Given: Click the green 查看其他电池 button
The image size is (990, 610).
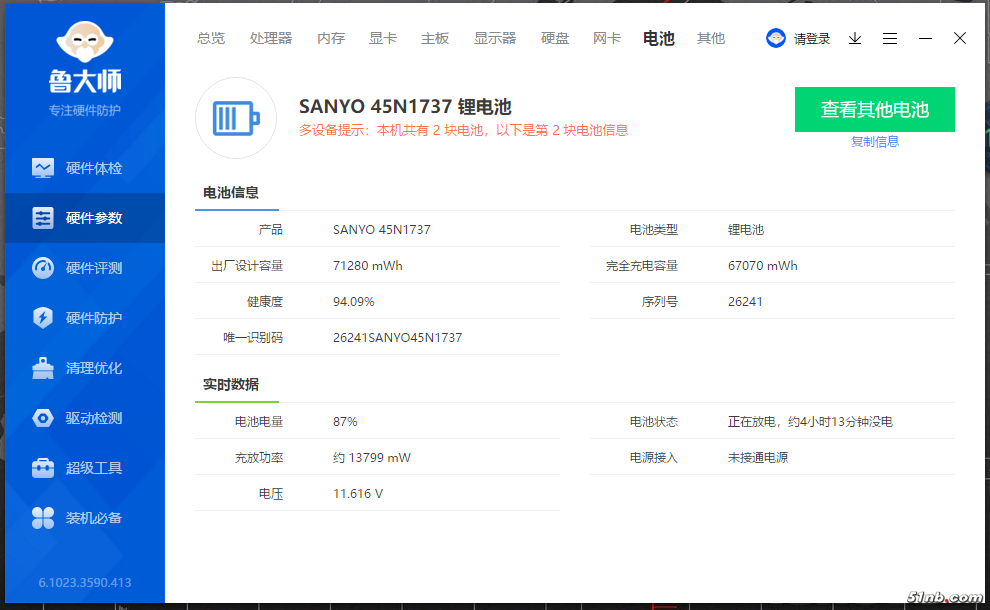Looking at the screenshot, I should tap(875, 110).
